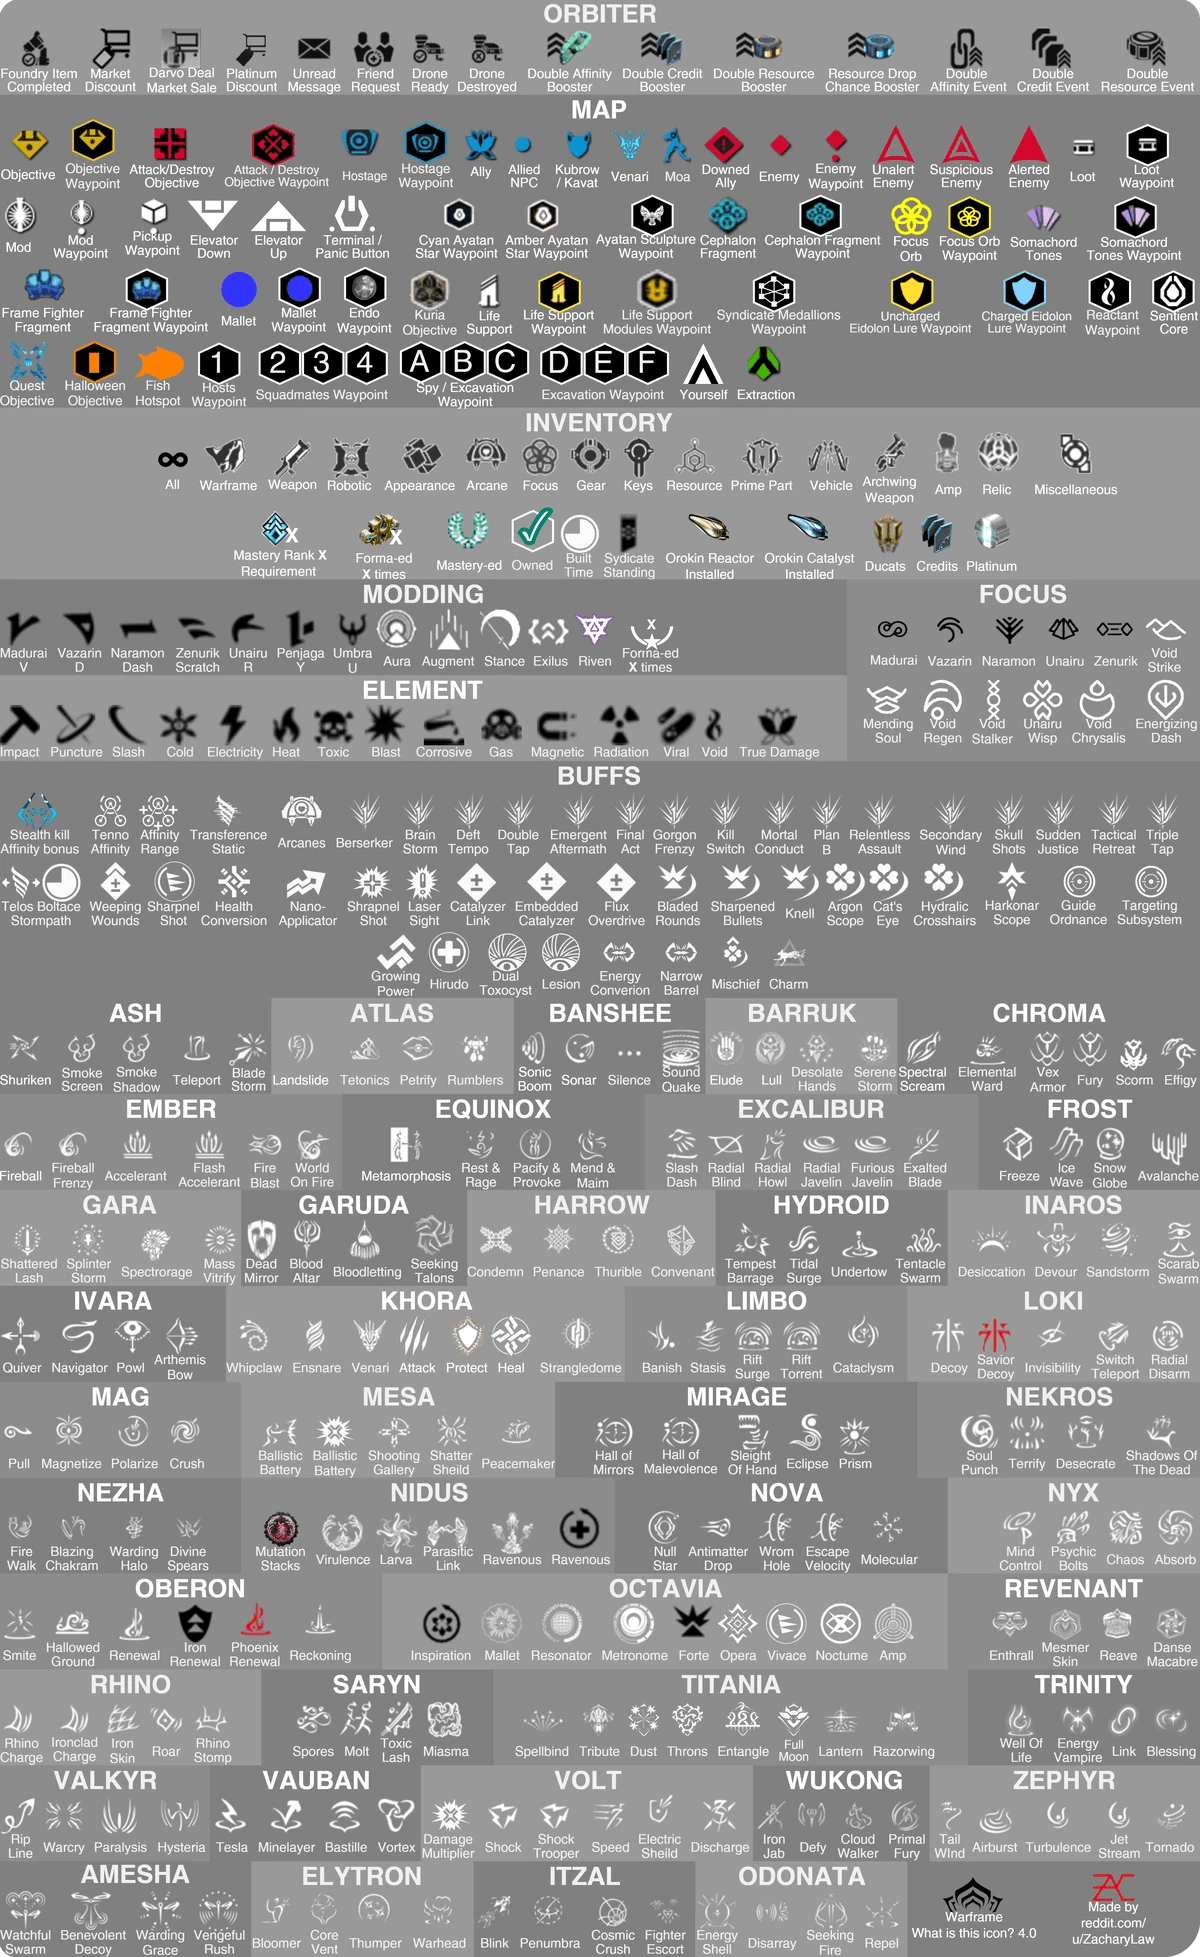Select the Hirudo buff icon
The image size is (1200, 1957).
[x=449, y=954]
